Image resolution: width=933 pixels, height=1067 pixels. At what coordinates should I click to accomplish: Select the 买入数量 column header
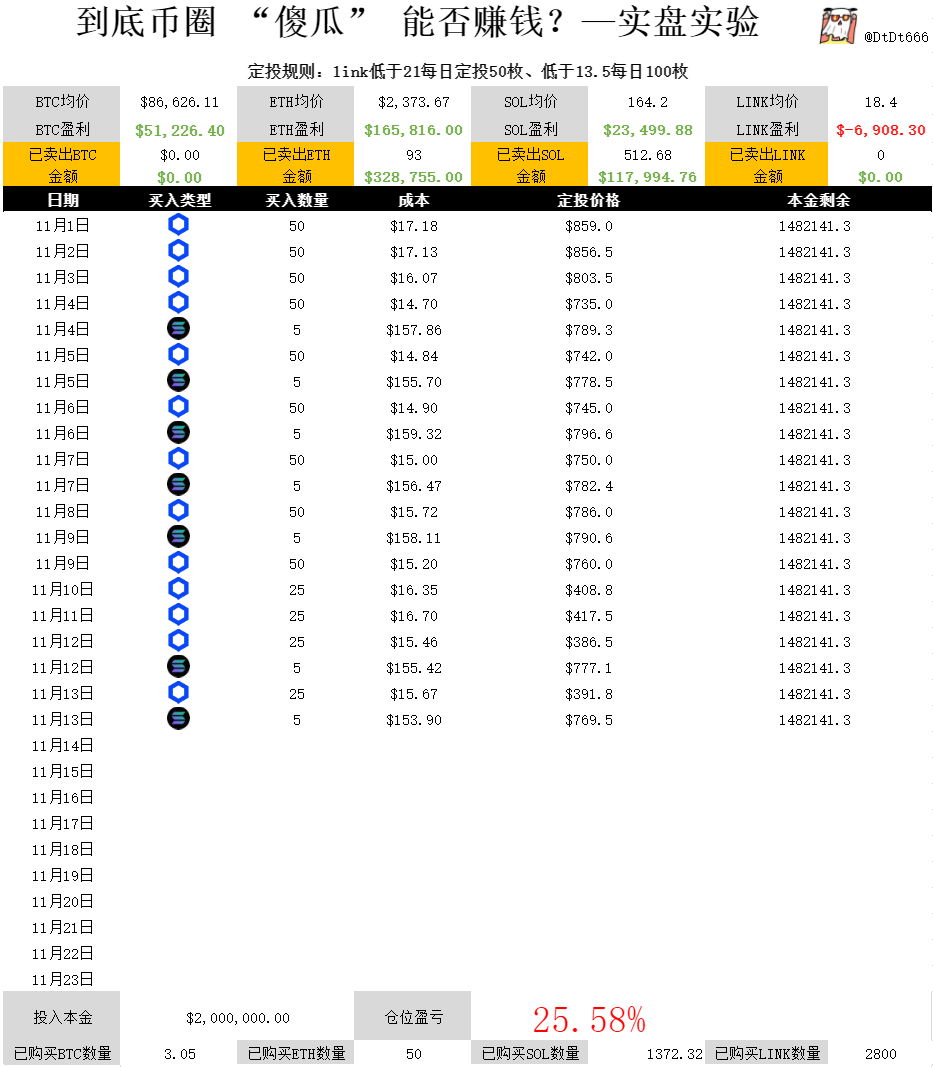(297, 200)
